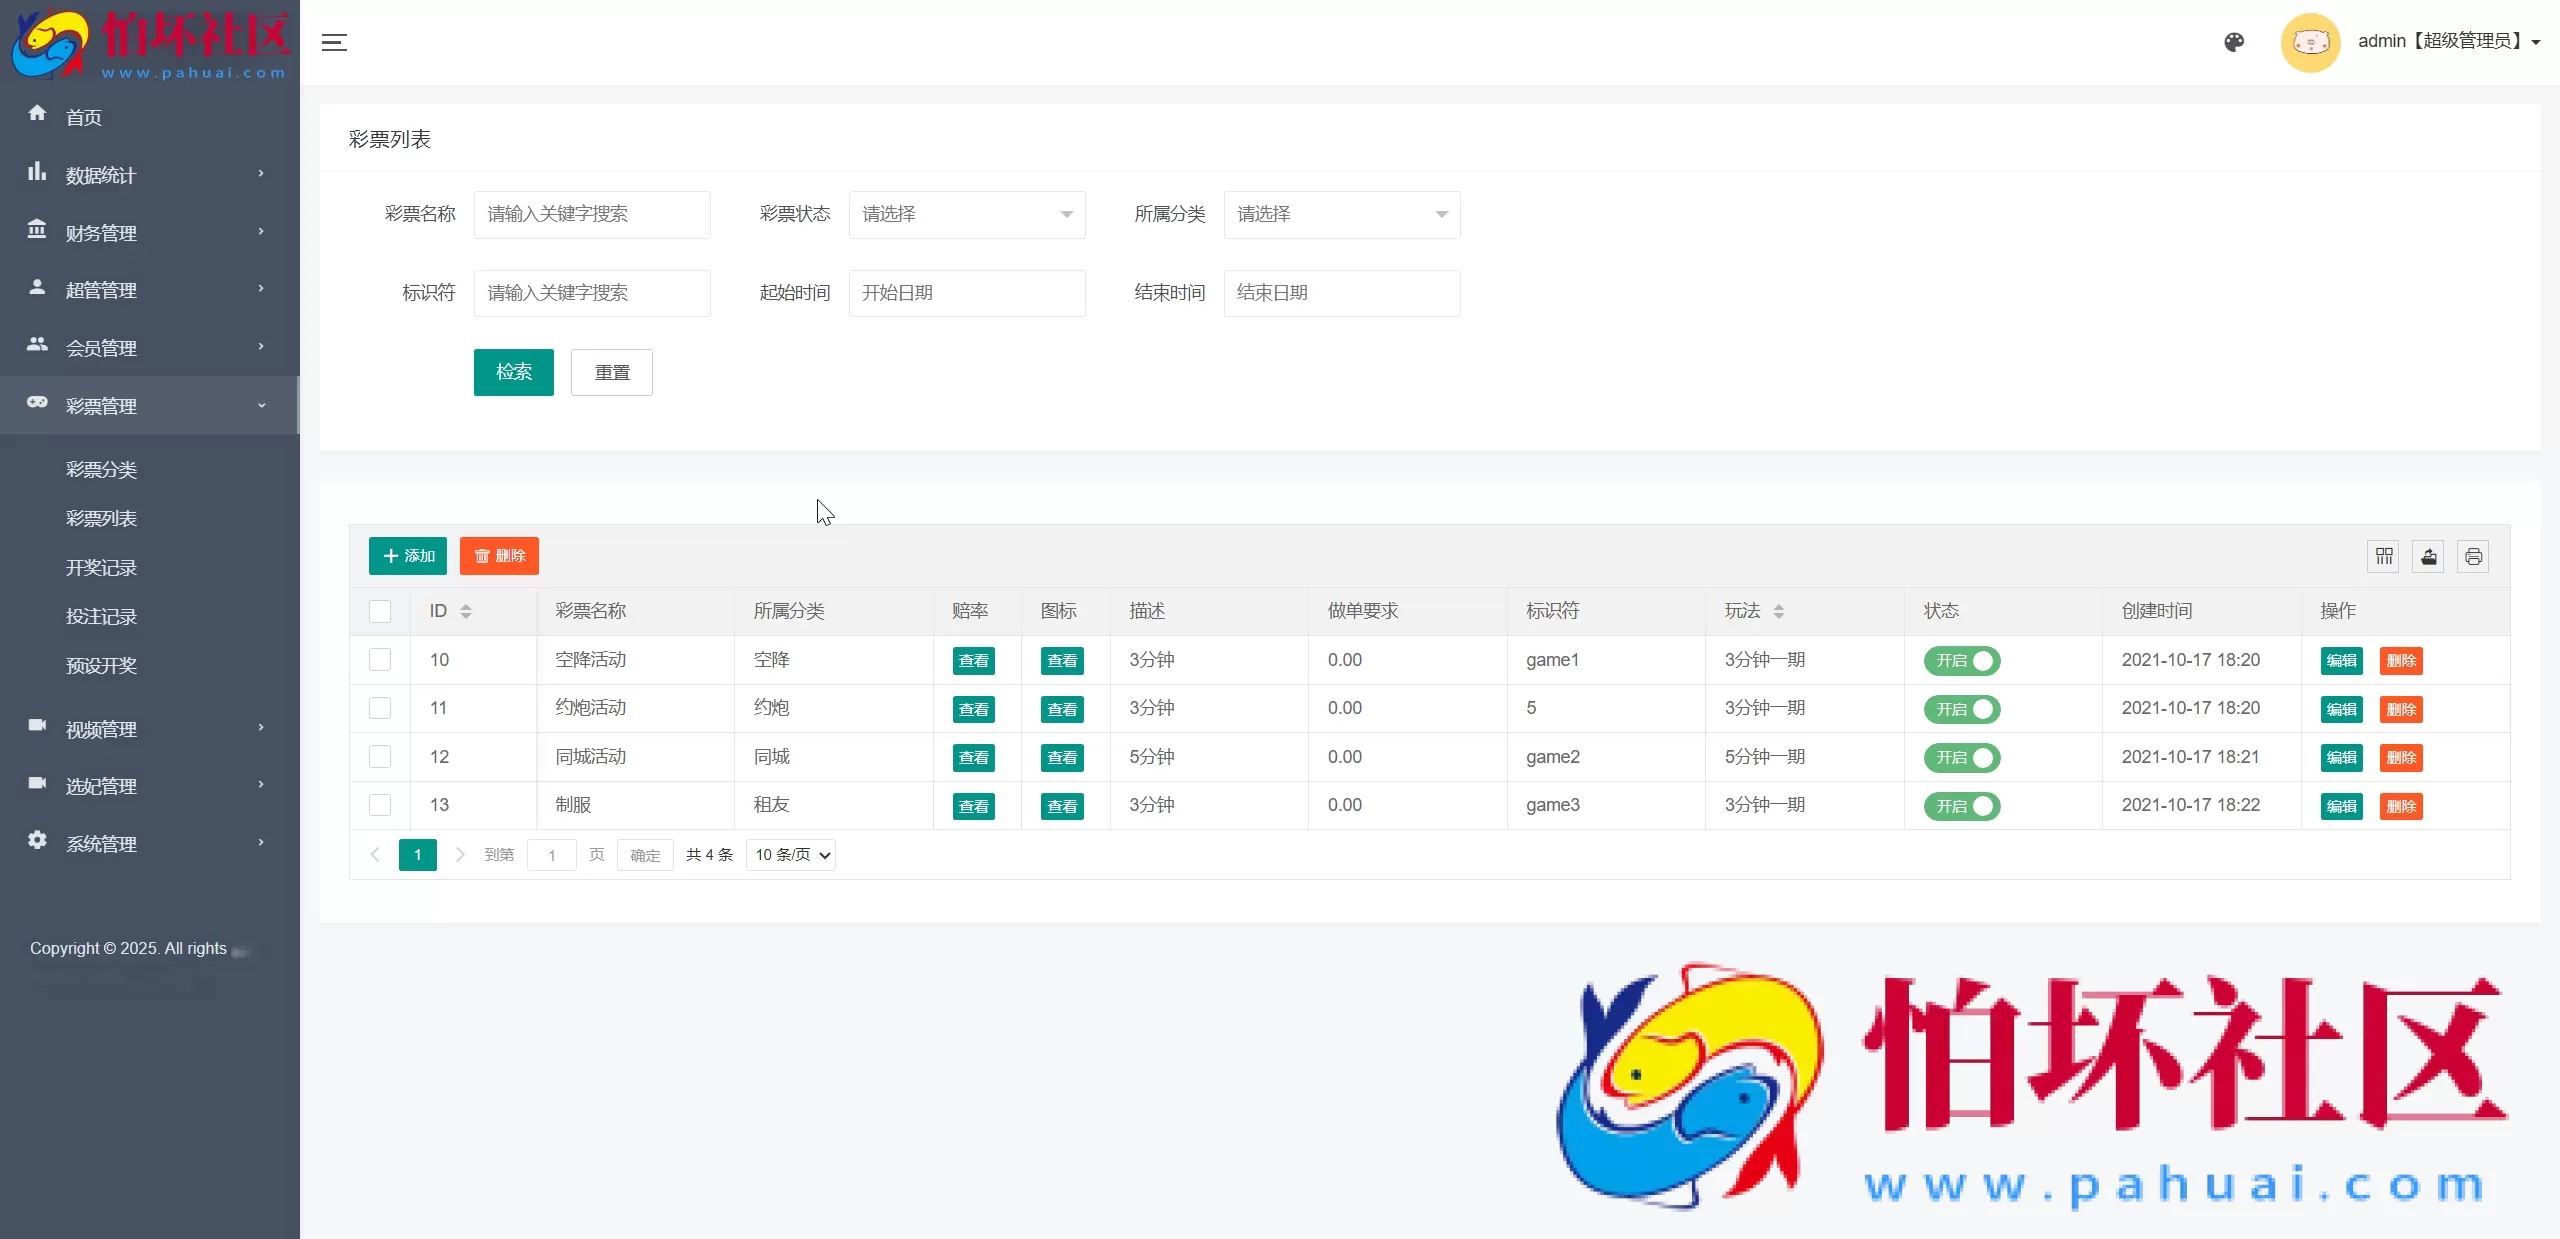Click the export data icon above table

2428,556
